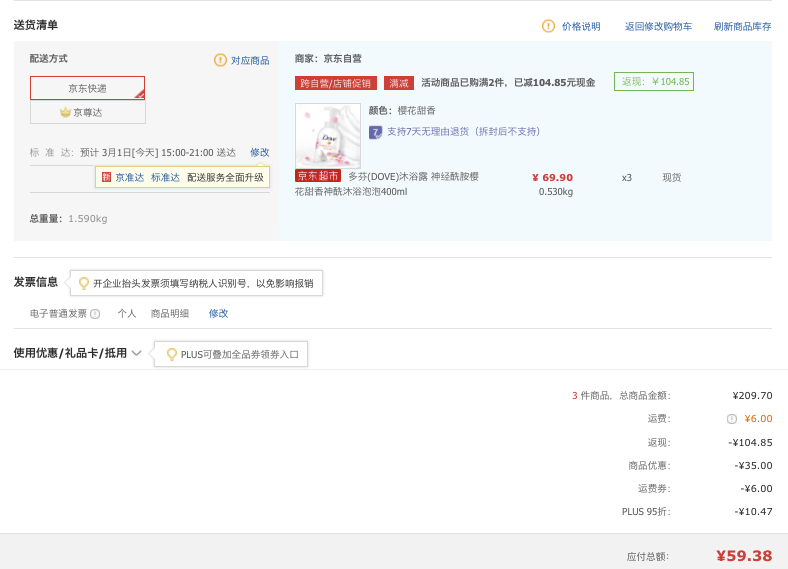
Task: Go back via 返回修改购物车
Action: tap(658, 26)
